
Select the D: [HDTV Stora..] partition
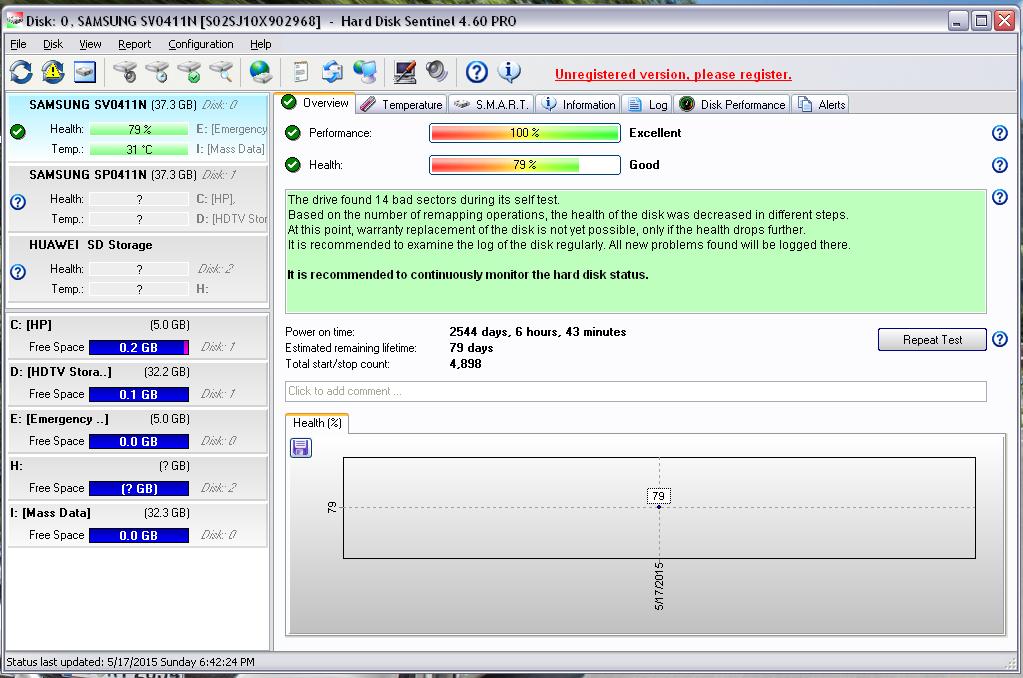(x=138, y=384)
